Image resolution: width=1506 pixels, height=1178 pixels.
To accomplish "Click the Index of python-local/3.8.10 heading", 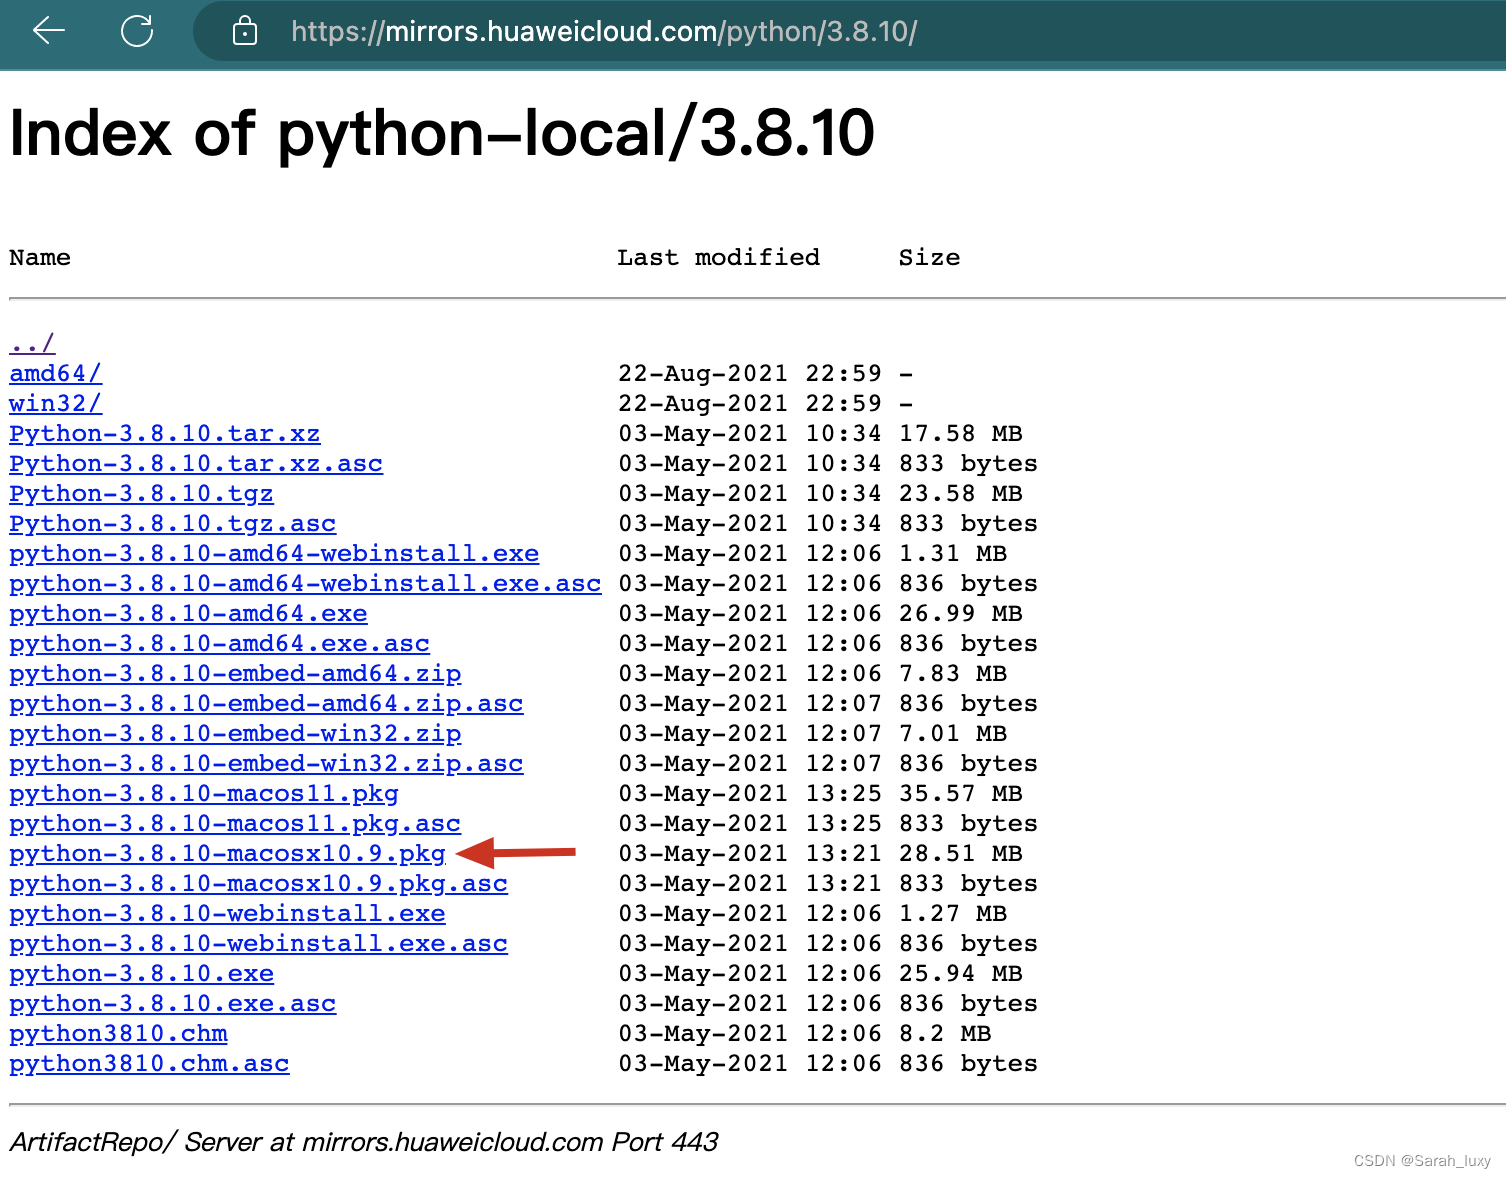I will tap(442, 133).
